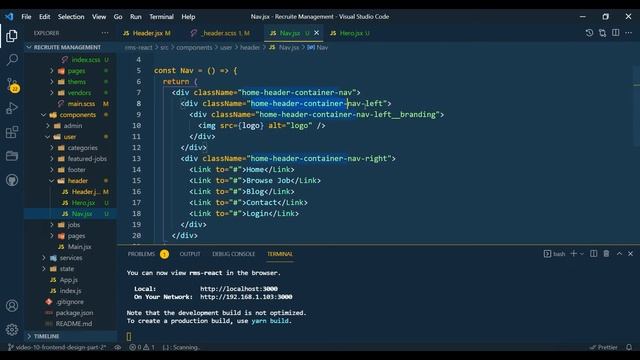
Task: Open App.js in the explorer
Action: [69, 280]
